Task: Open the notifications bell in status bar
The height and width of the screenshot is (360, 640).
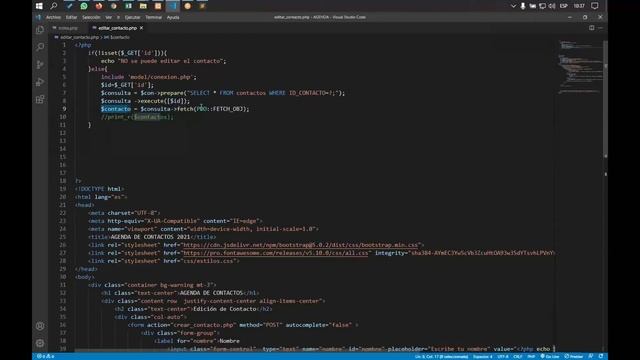Action: click(601, 356)
